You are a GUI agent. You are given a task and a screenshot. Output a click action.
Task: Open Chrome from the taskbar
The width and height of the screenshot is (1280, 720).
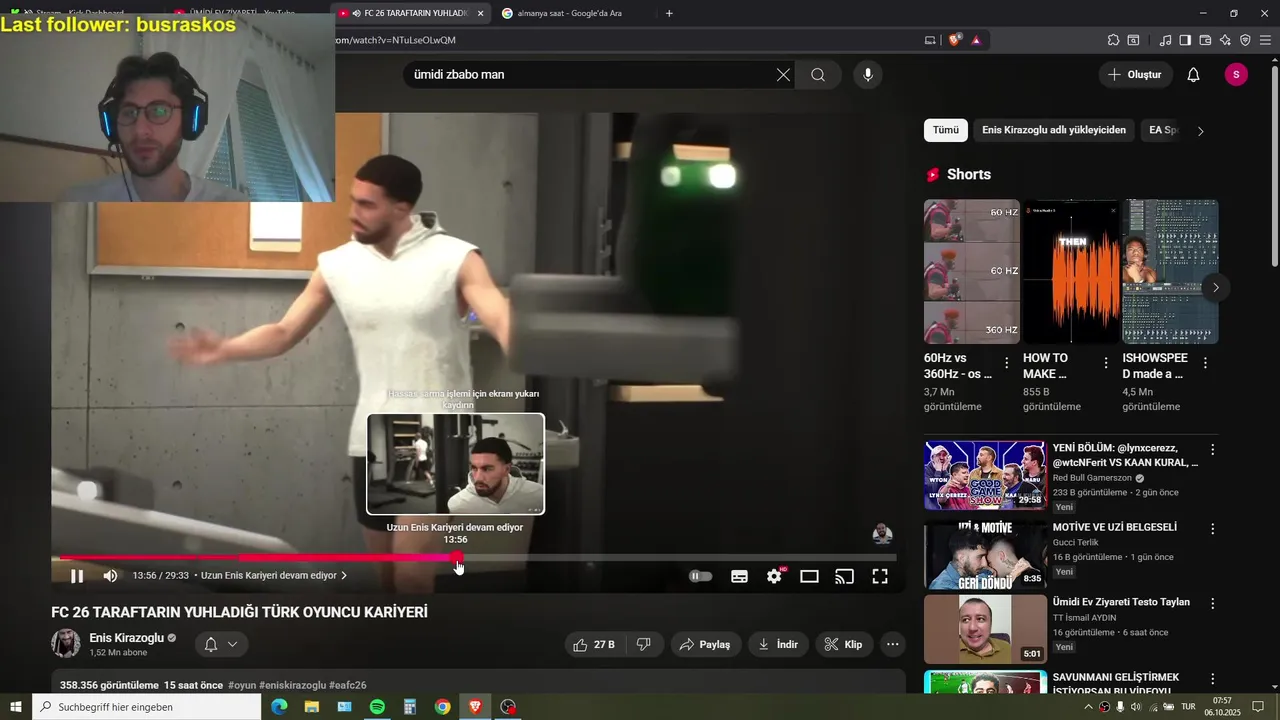[442, 707]
